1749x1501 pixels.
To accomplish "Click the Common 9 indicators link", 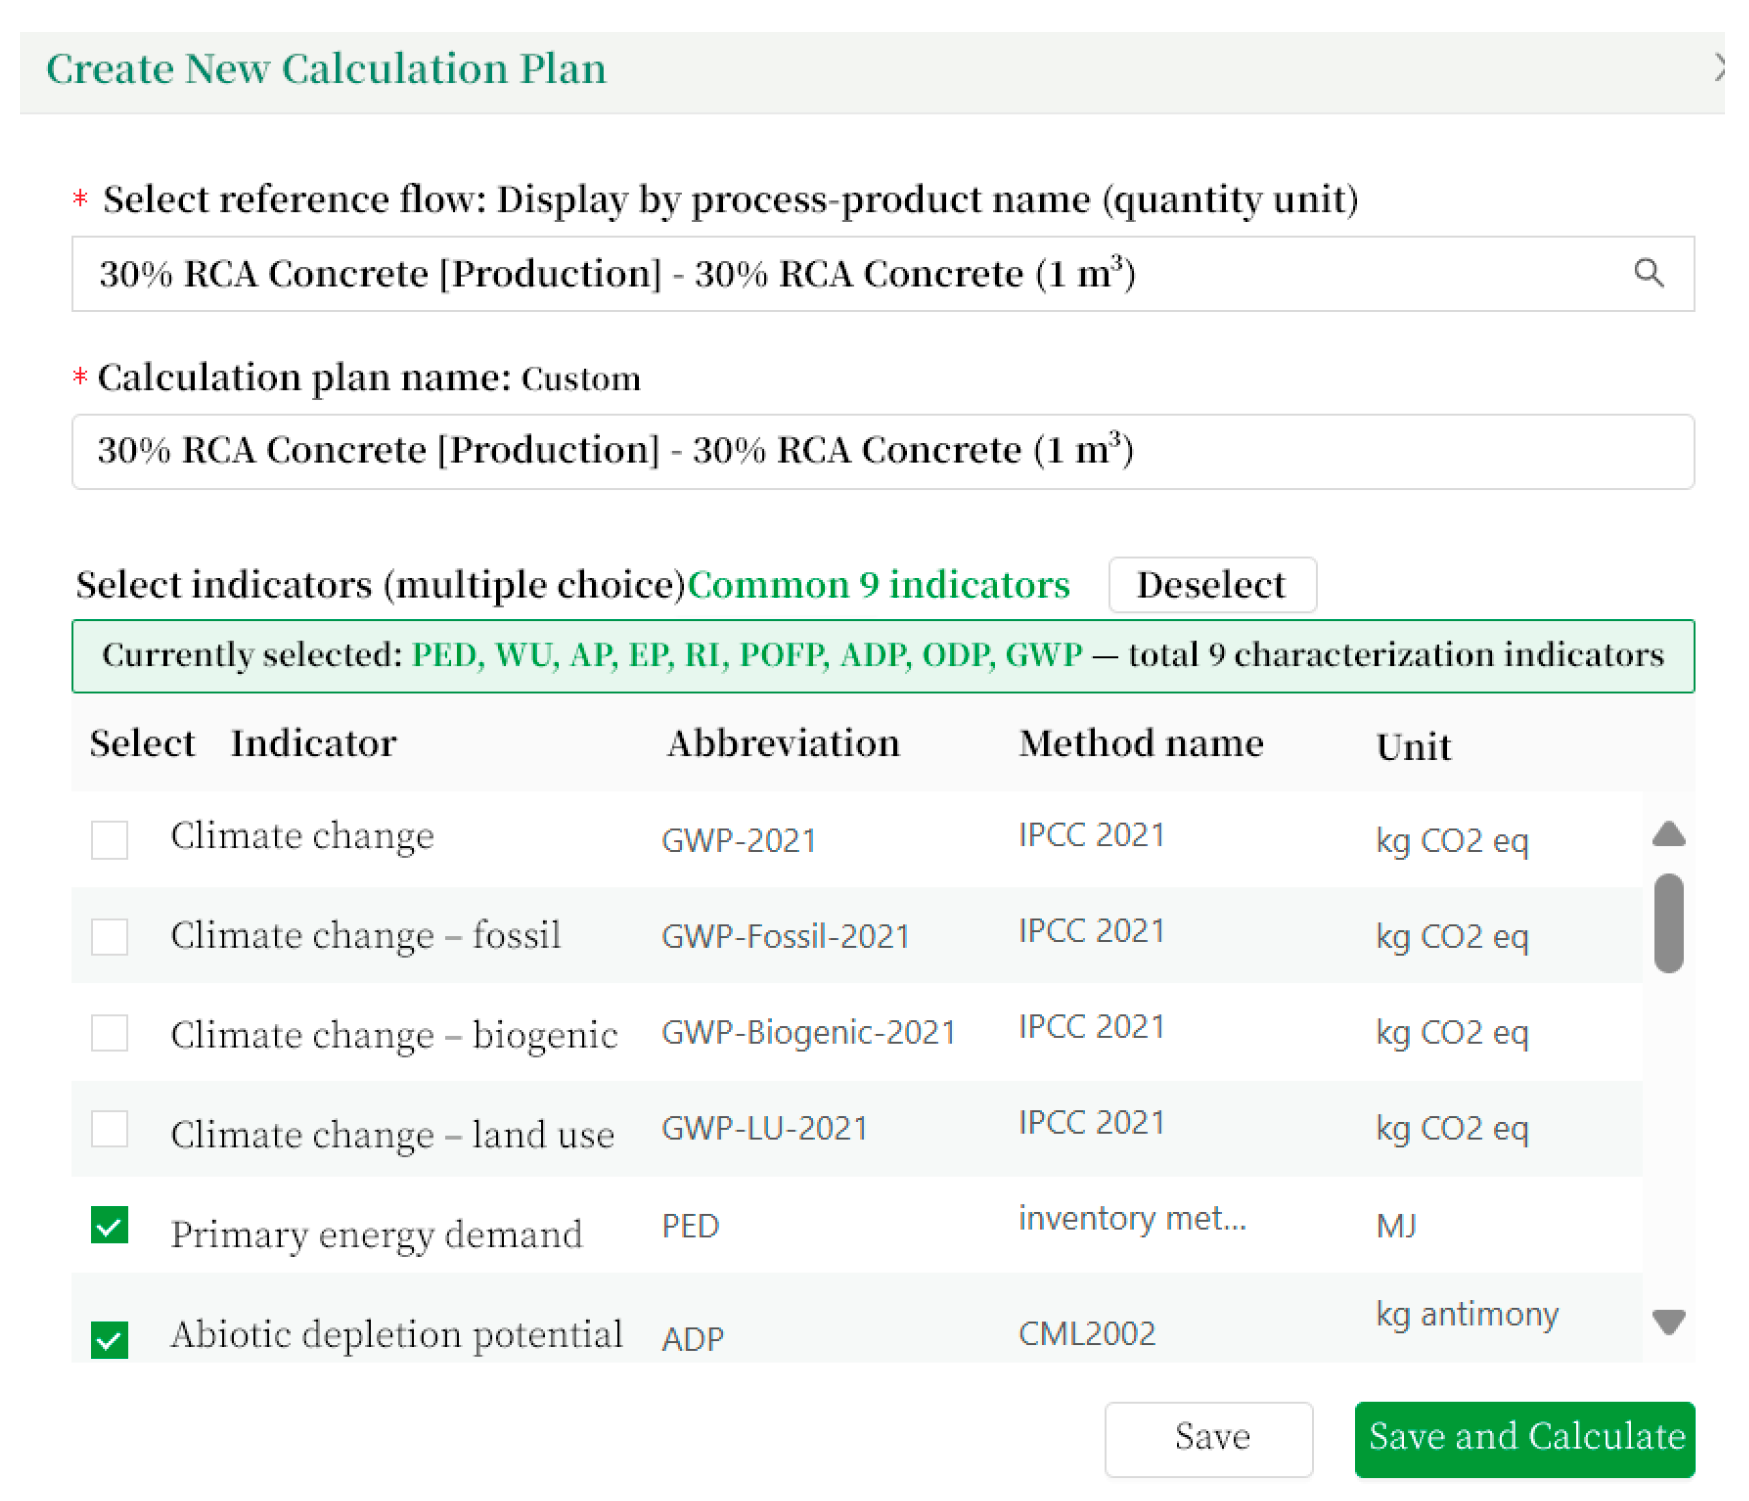I will pos(878,585).
